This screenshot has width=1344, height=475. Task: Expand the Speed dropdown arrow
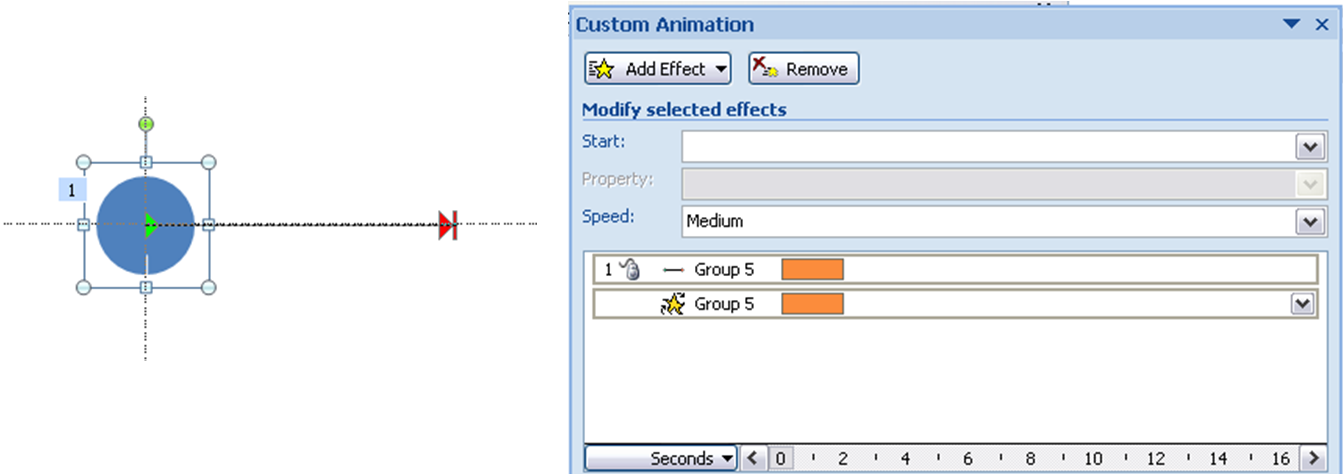(x=1310, y=221)
